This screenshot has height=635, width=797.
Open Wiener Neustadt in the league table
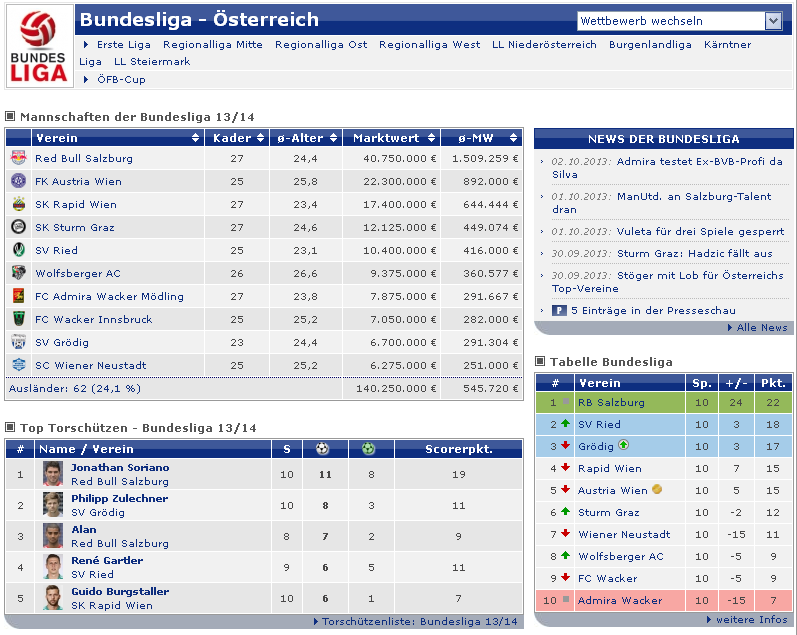624,534
